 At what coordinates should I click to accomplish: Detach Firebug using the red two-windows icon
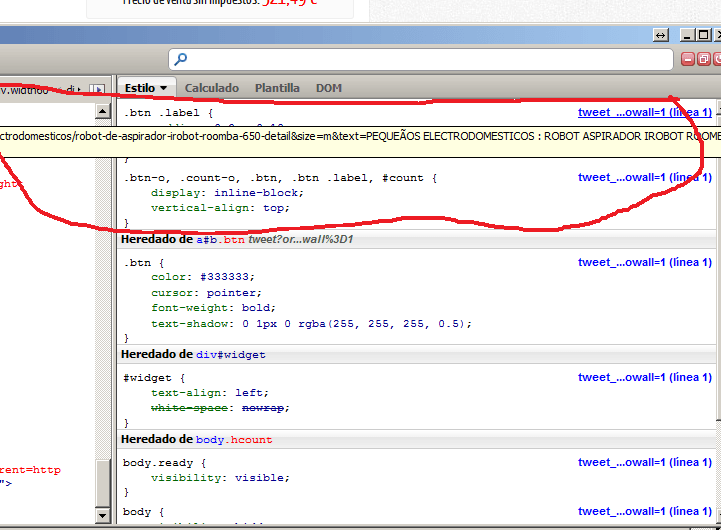tap(704, 59)
